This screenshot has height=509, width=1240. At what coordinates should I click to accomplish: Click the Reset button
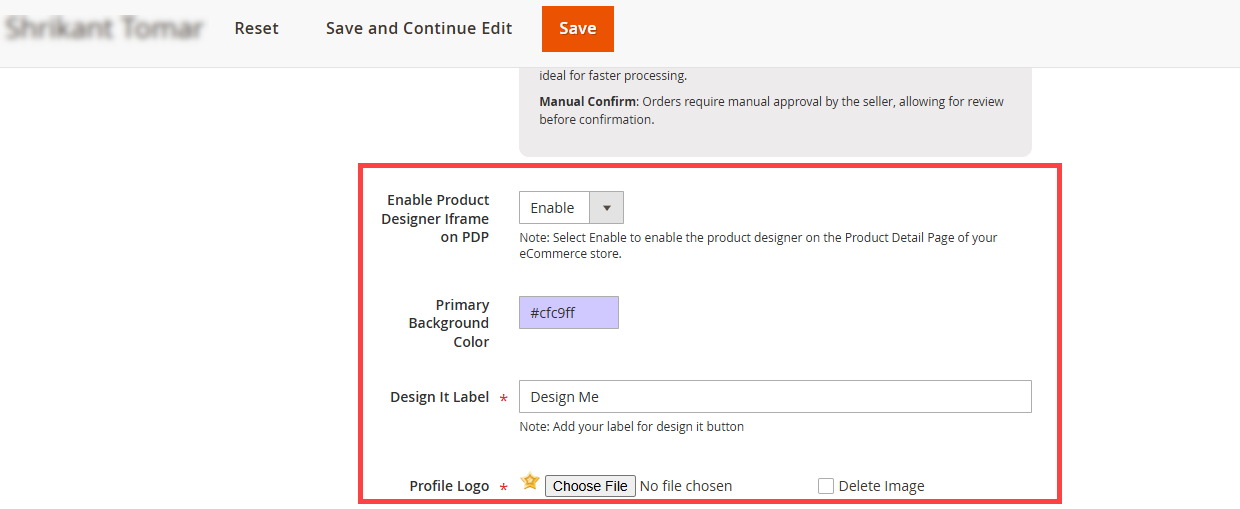257,28
